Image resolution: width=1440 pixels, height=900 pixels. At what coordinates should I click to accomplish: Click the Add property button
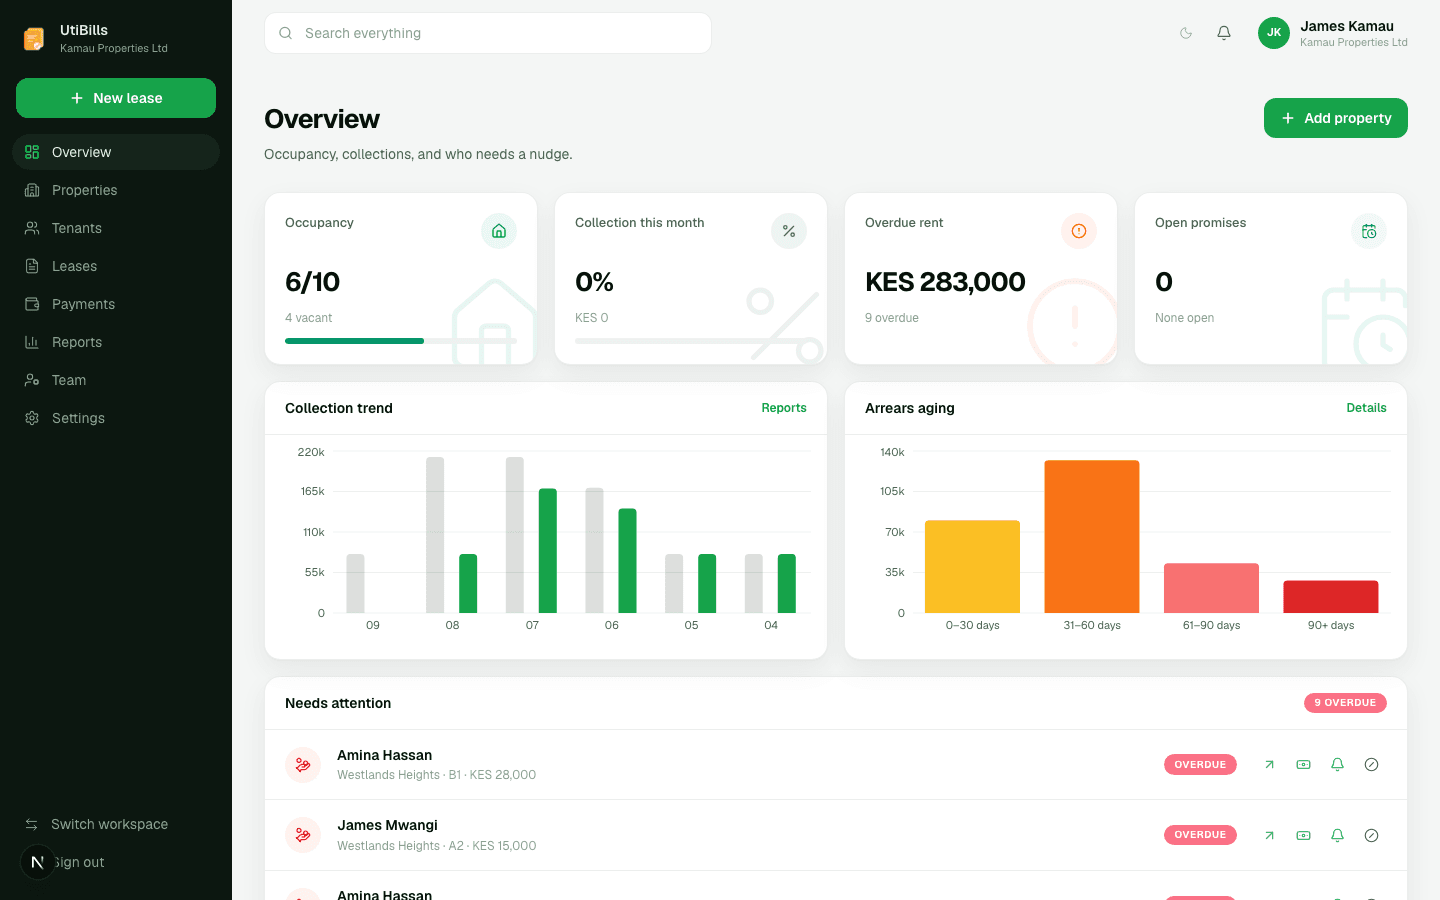1336,118
